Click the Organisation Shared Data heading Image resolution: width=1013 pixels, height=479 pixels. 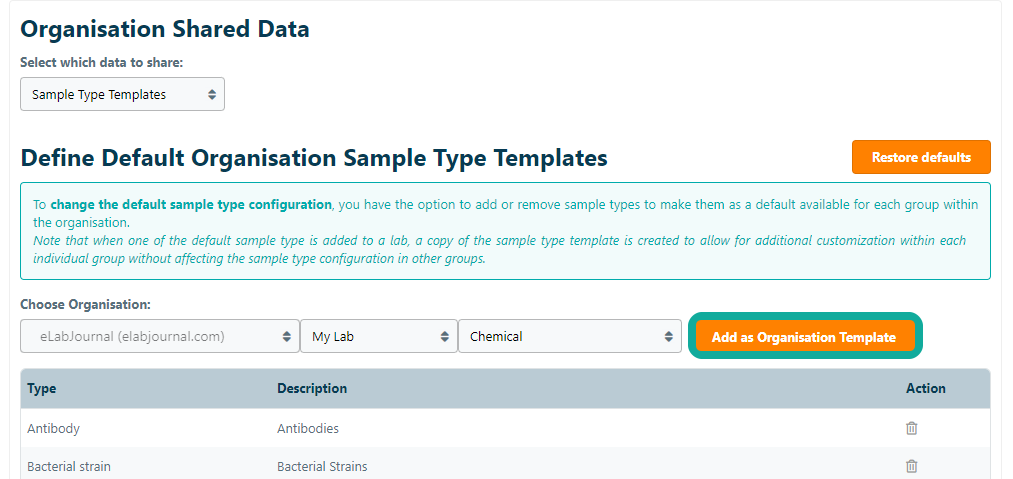tap(165, 29)
